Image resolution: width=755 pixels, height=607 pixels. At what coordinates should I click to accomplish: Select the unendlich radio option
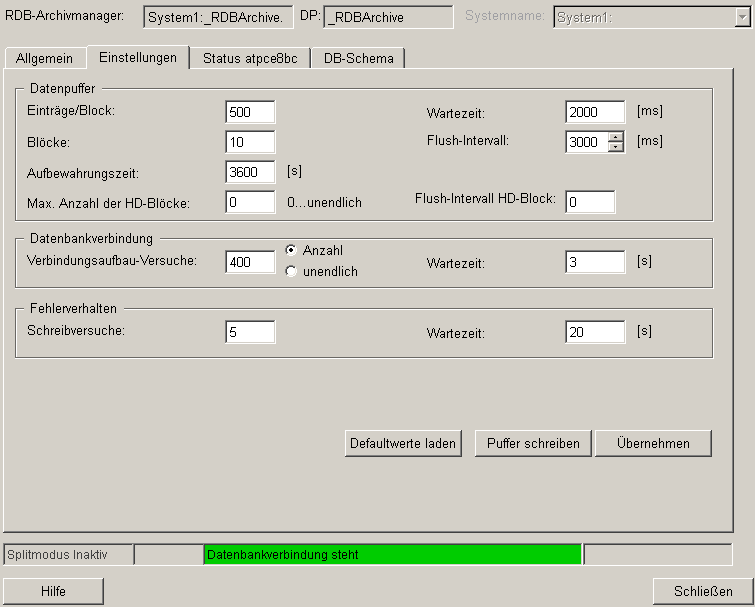click(291, 271)
